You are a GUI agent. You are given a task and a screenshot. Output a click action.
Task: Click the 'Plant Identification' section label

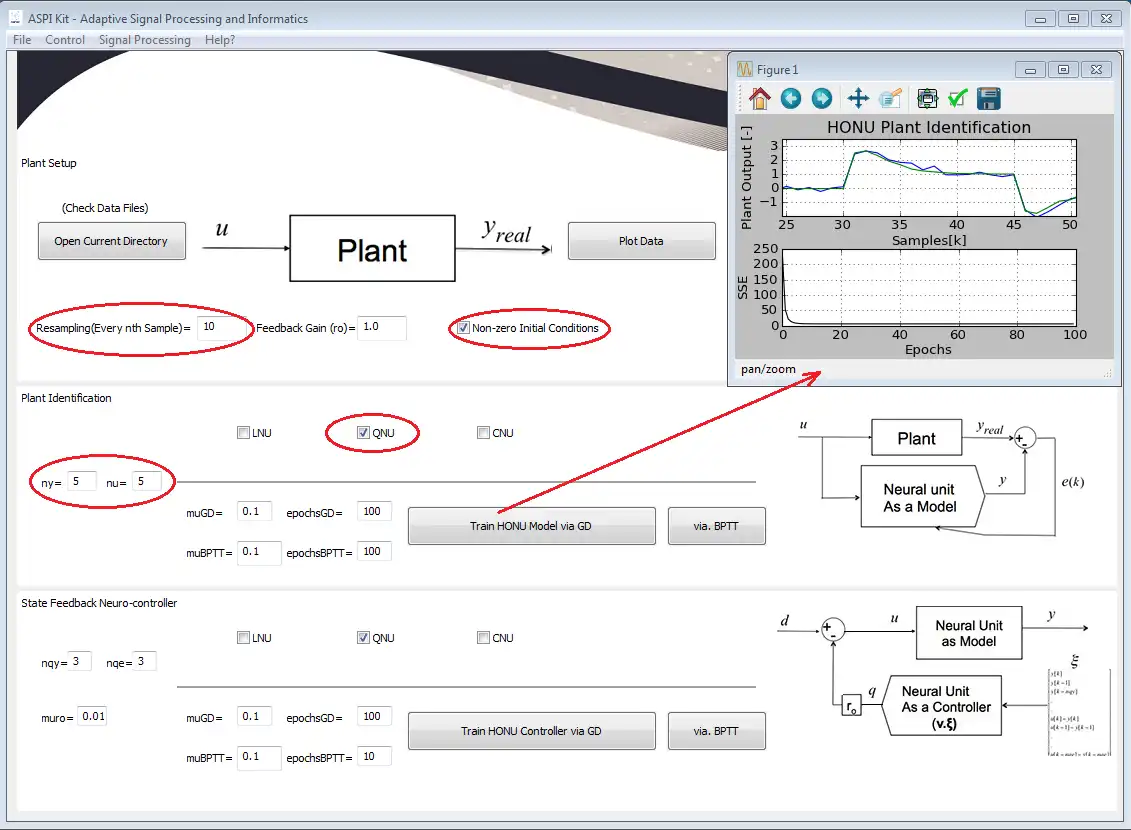[66, 398]
